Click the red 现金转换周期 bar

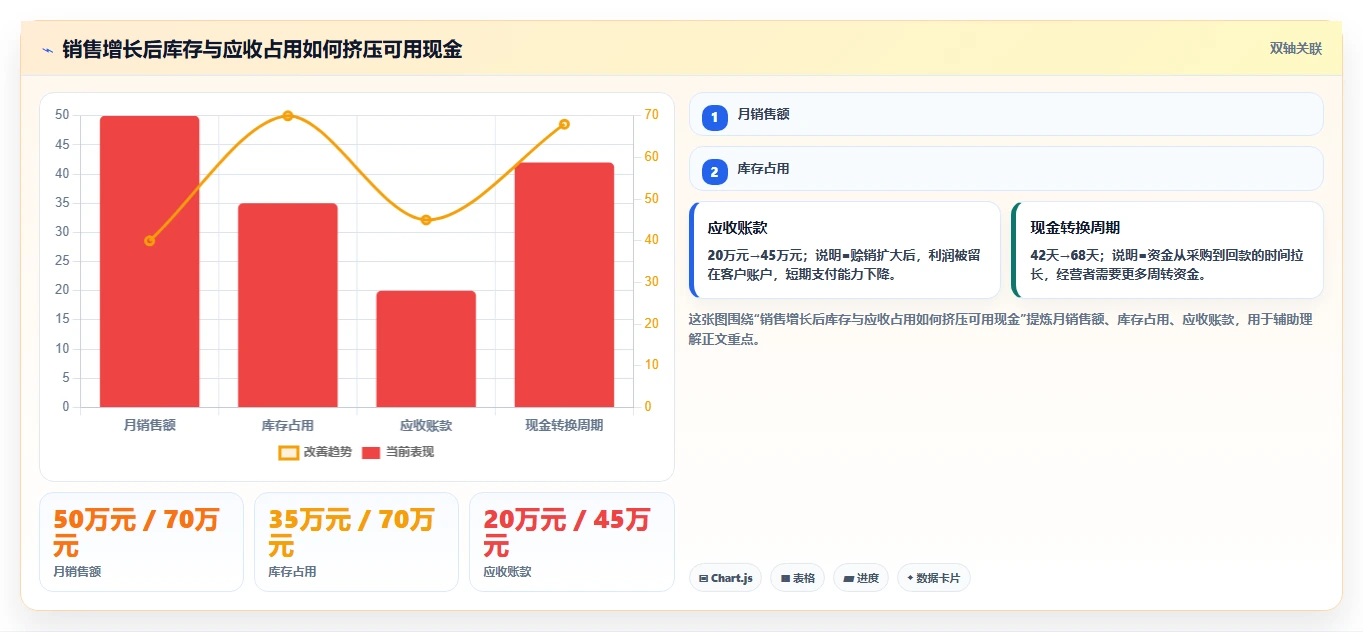pos(564,284)
